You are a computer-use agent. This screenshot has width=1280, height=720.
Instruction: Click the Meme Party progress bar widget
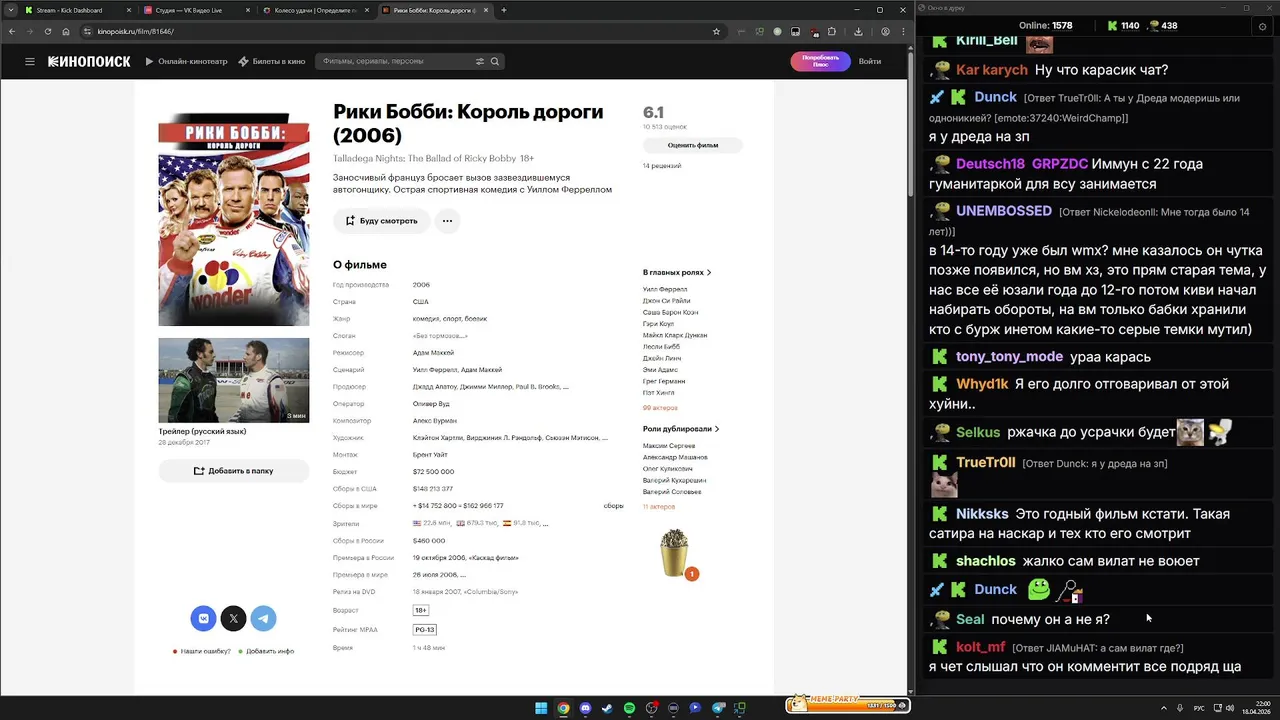(846, 704)
